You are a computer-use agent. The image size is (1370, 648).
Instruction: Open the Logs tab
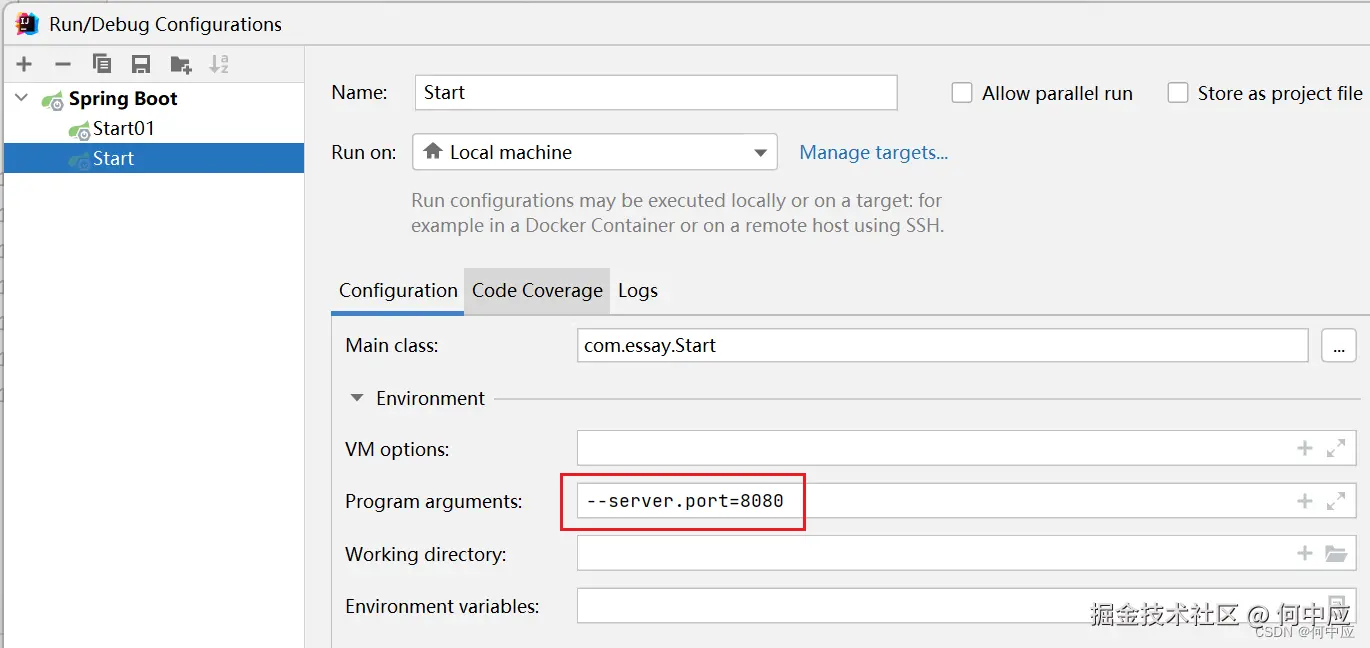pyautogui.click(x=638, y=291)
